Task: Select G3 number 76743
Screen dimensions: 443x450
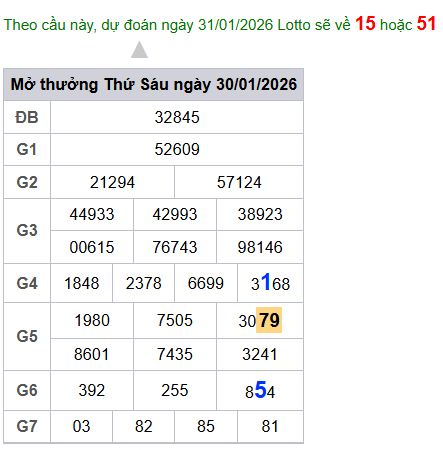Action: pyautogui.click(x=175, y=247)
